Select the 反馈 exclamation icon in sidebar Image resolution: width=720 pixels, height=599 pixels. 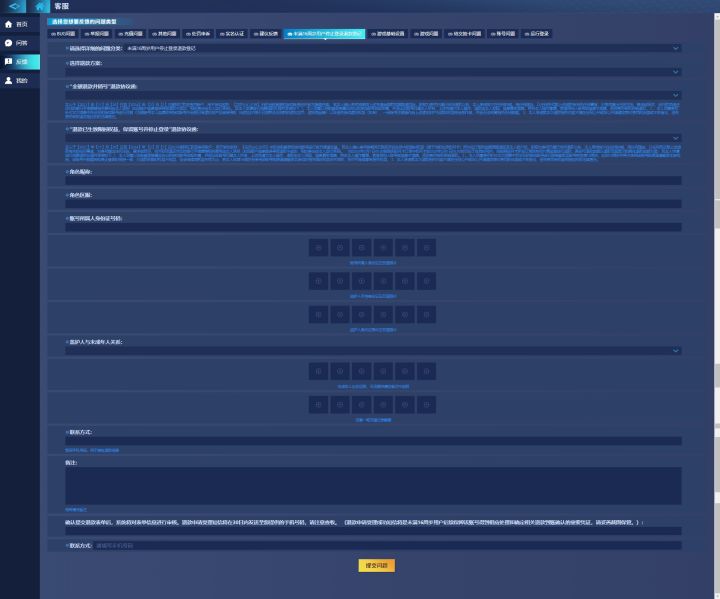tap(8, 61)
